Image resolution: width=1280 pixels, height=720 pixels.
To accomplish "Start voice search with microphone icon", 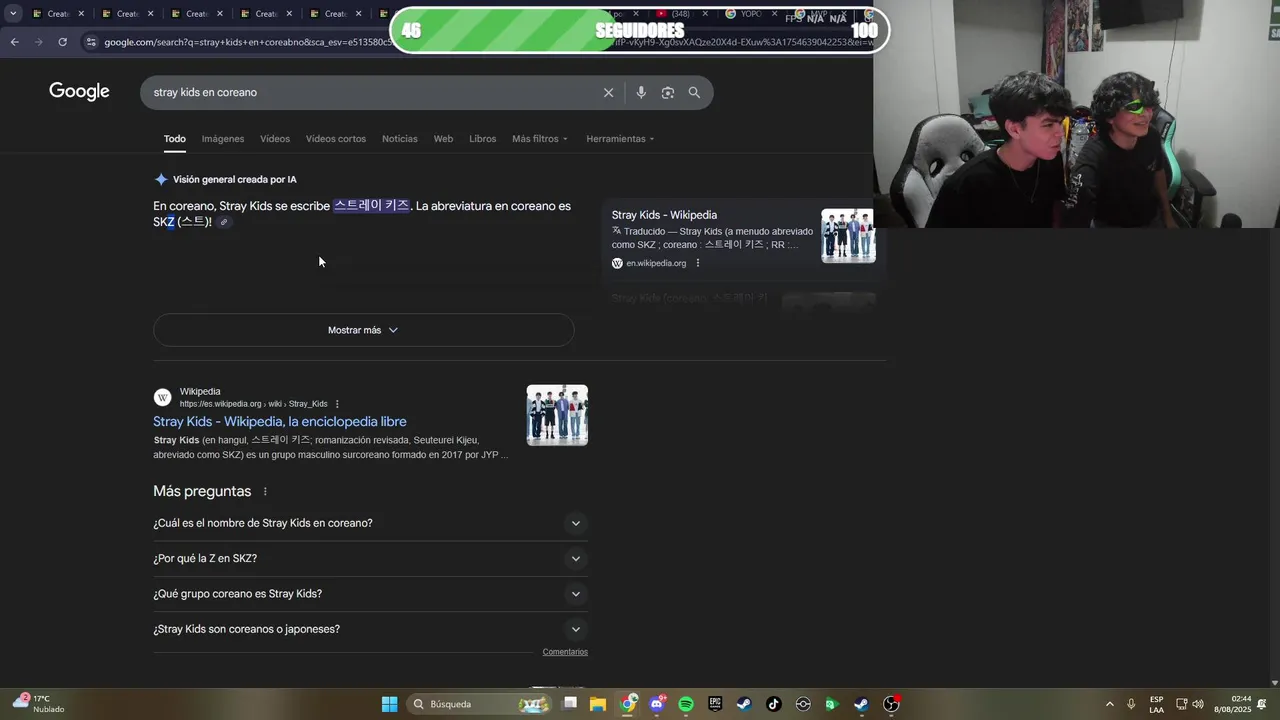I will click(641, 92).
